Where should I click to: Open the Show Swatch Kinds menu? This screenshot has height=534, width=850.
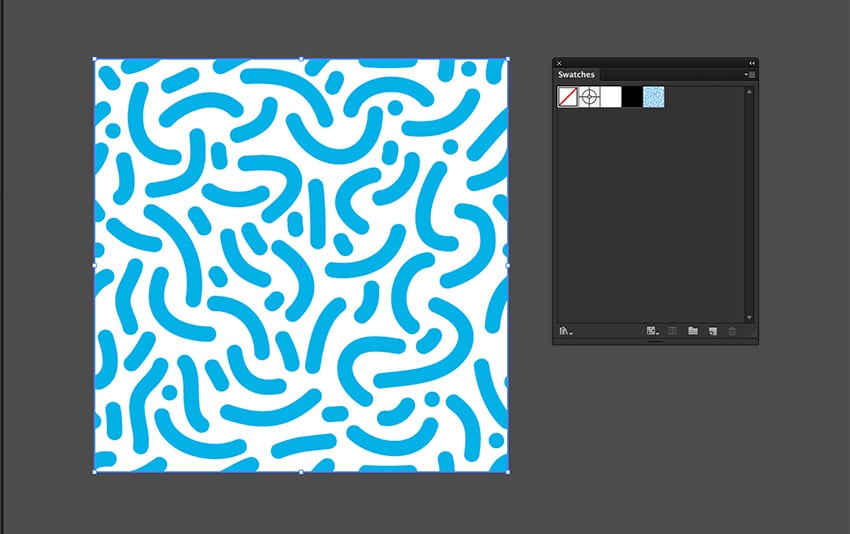652,331
